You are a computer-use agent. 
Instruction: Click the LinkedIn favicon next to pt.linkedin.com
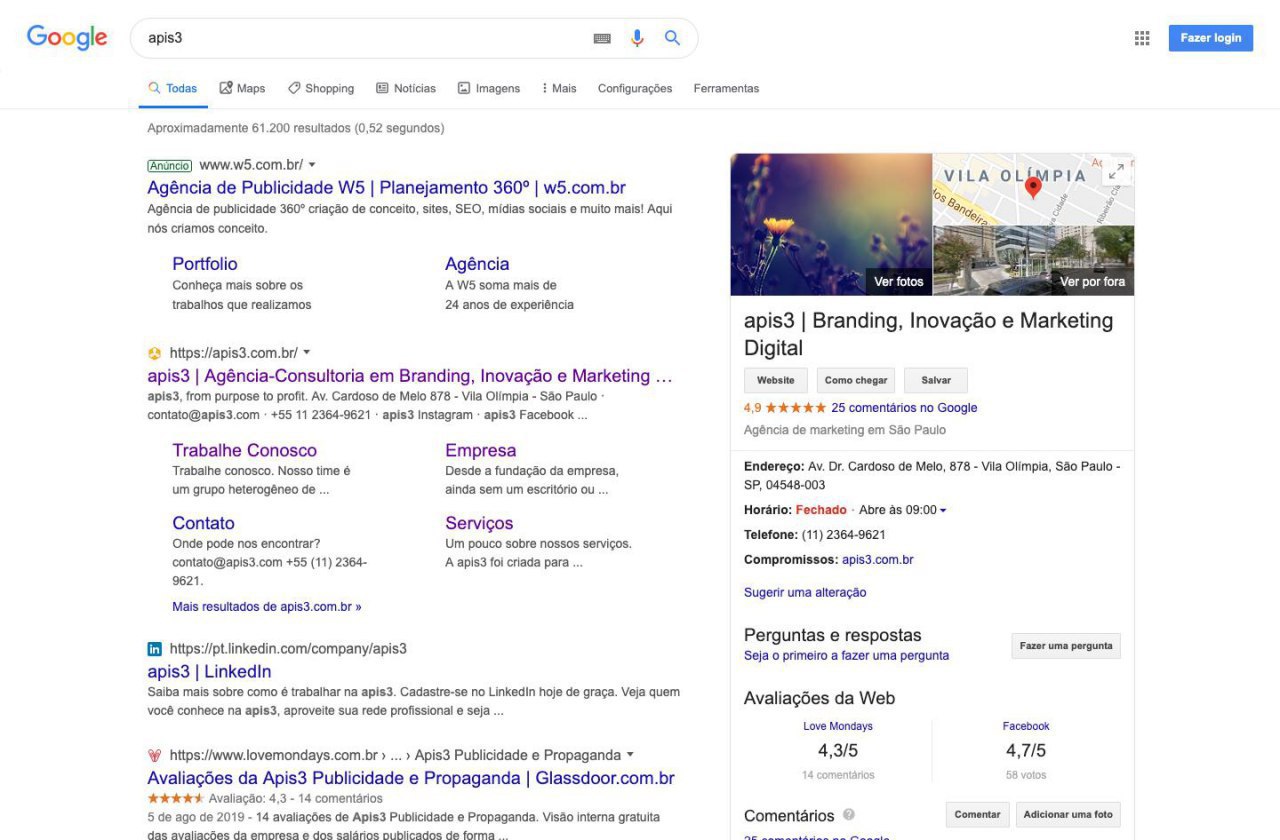154,649
